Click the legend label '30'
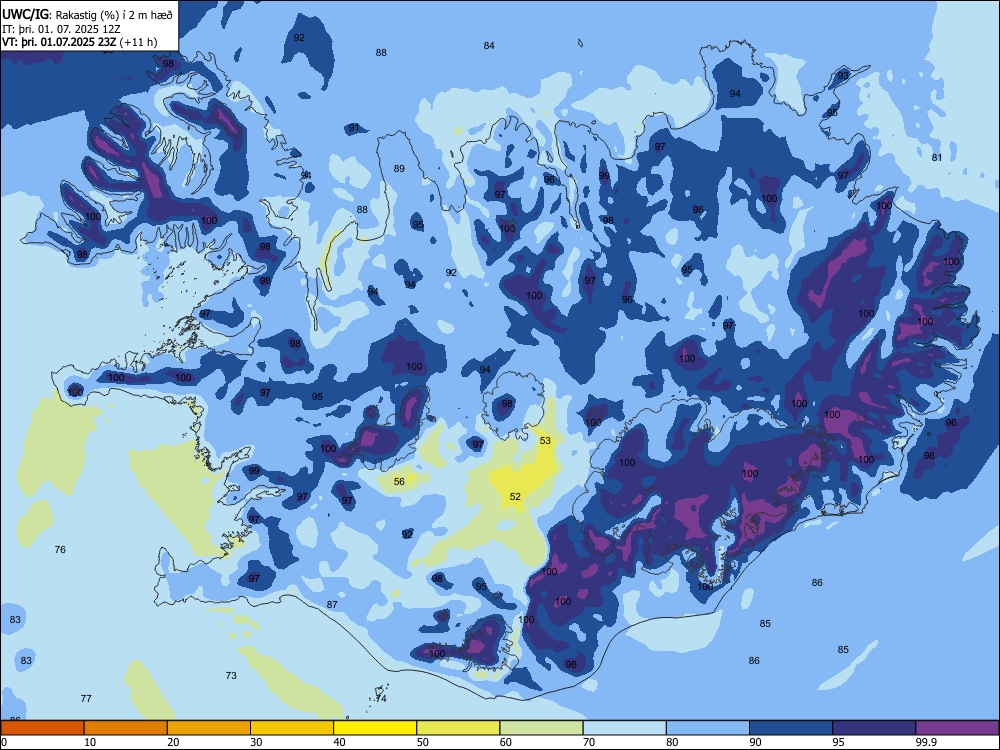The image size is (1000, 750). point(256,742)
